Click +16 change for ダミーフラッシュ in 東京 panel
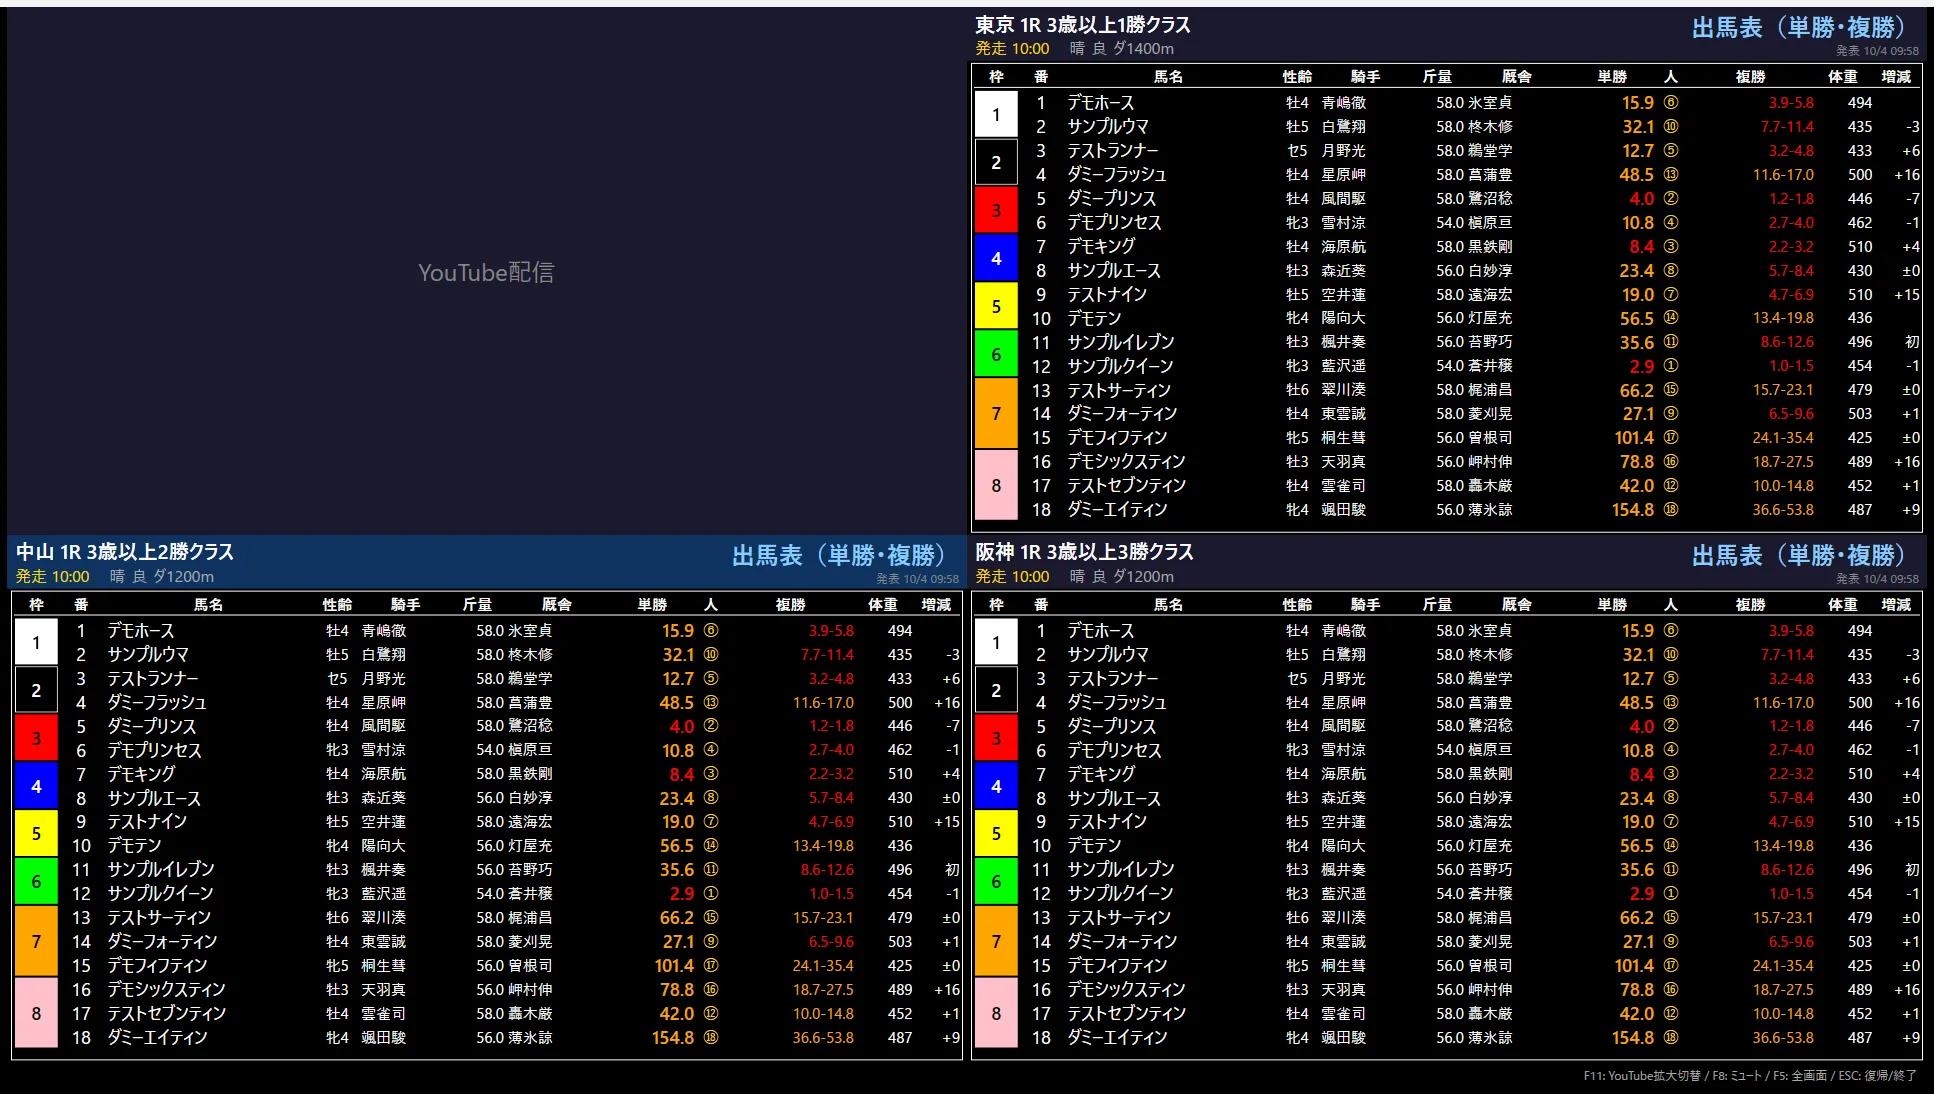 pos(1907,175)
